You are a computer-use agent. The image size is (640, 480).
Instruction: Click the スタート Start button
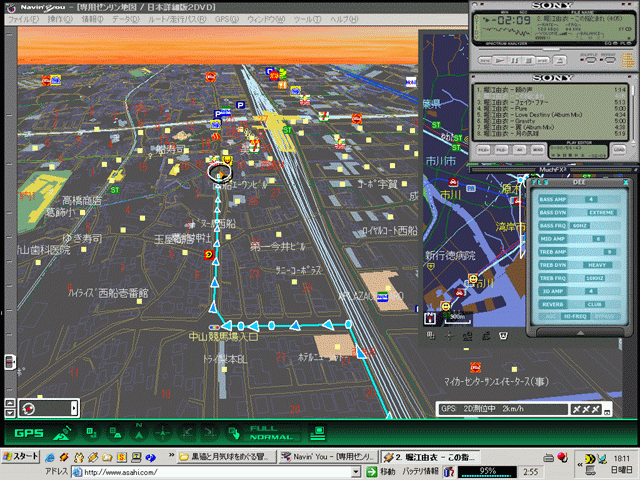(x=20, y=456)
